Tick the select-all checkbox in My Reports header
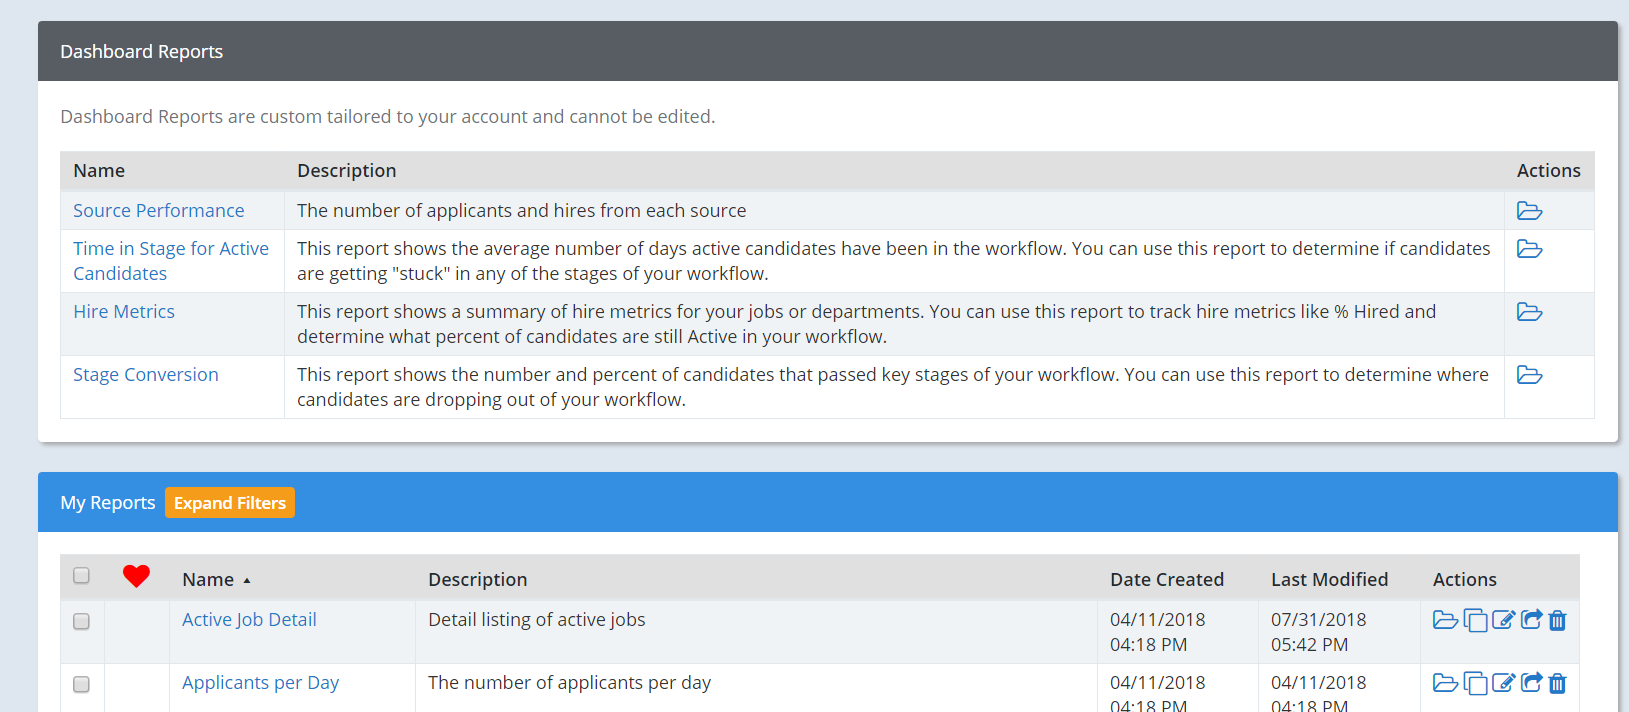The image size is (1629, 712). [81, 576]
